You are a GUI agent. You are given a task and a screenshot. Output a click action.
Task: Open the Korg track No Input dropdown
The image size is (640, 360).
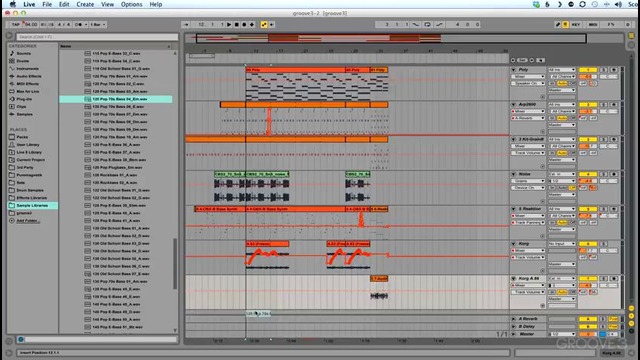(562, 244)
